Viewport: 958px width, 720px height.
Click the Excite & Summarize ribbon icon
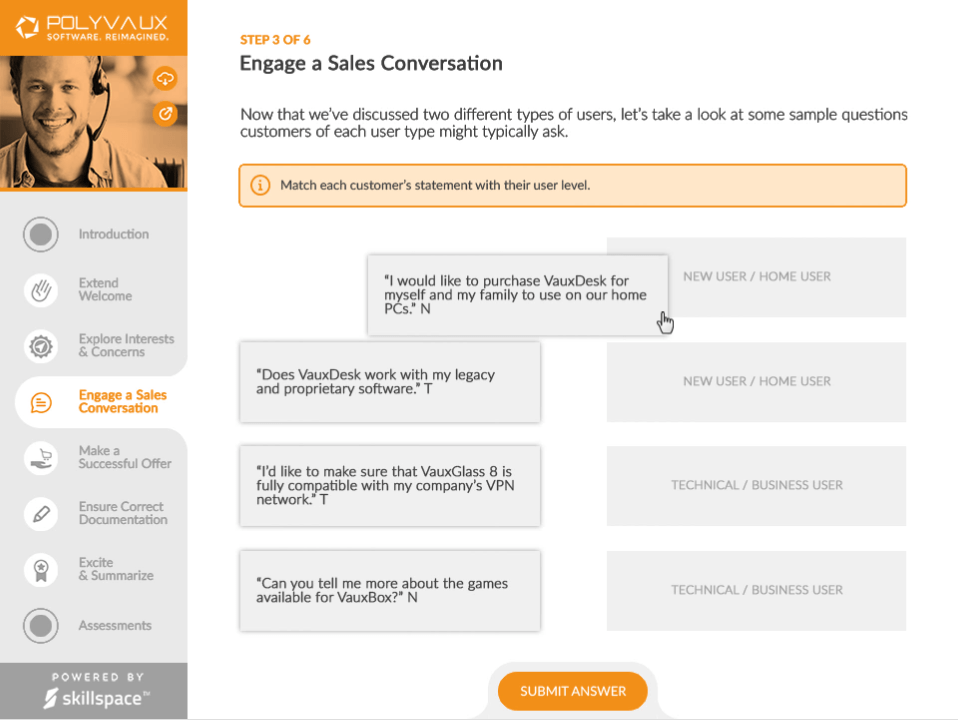39,568
